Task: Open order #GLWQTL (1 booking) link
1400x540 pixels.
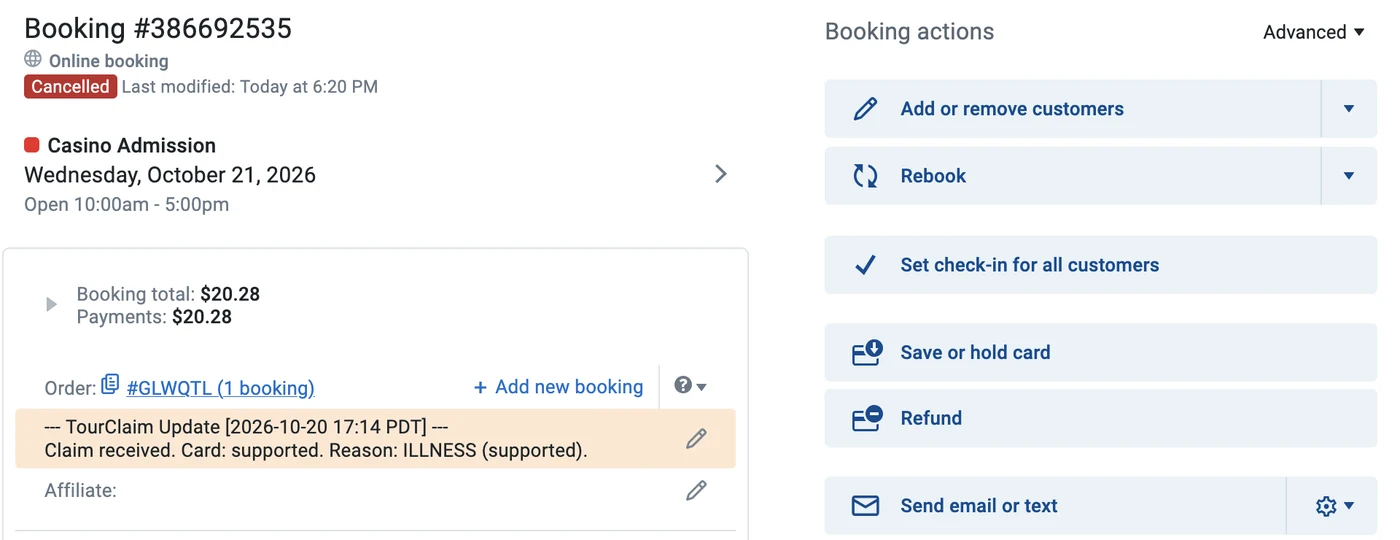Action: pyautogui.click(x=221, y=388)
